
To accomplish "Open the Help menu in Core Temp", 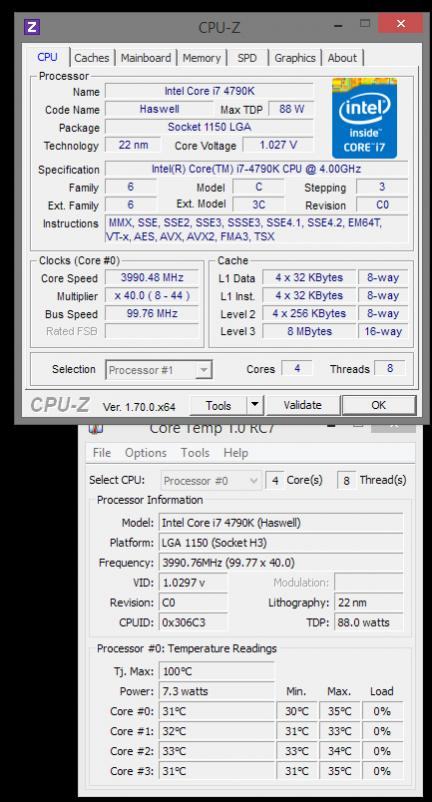I will (236, 453).
